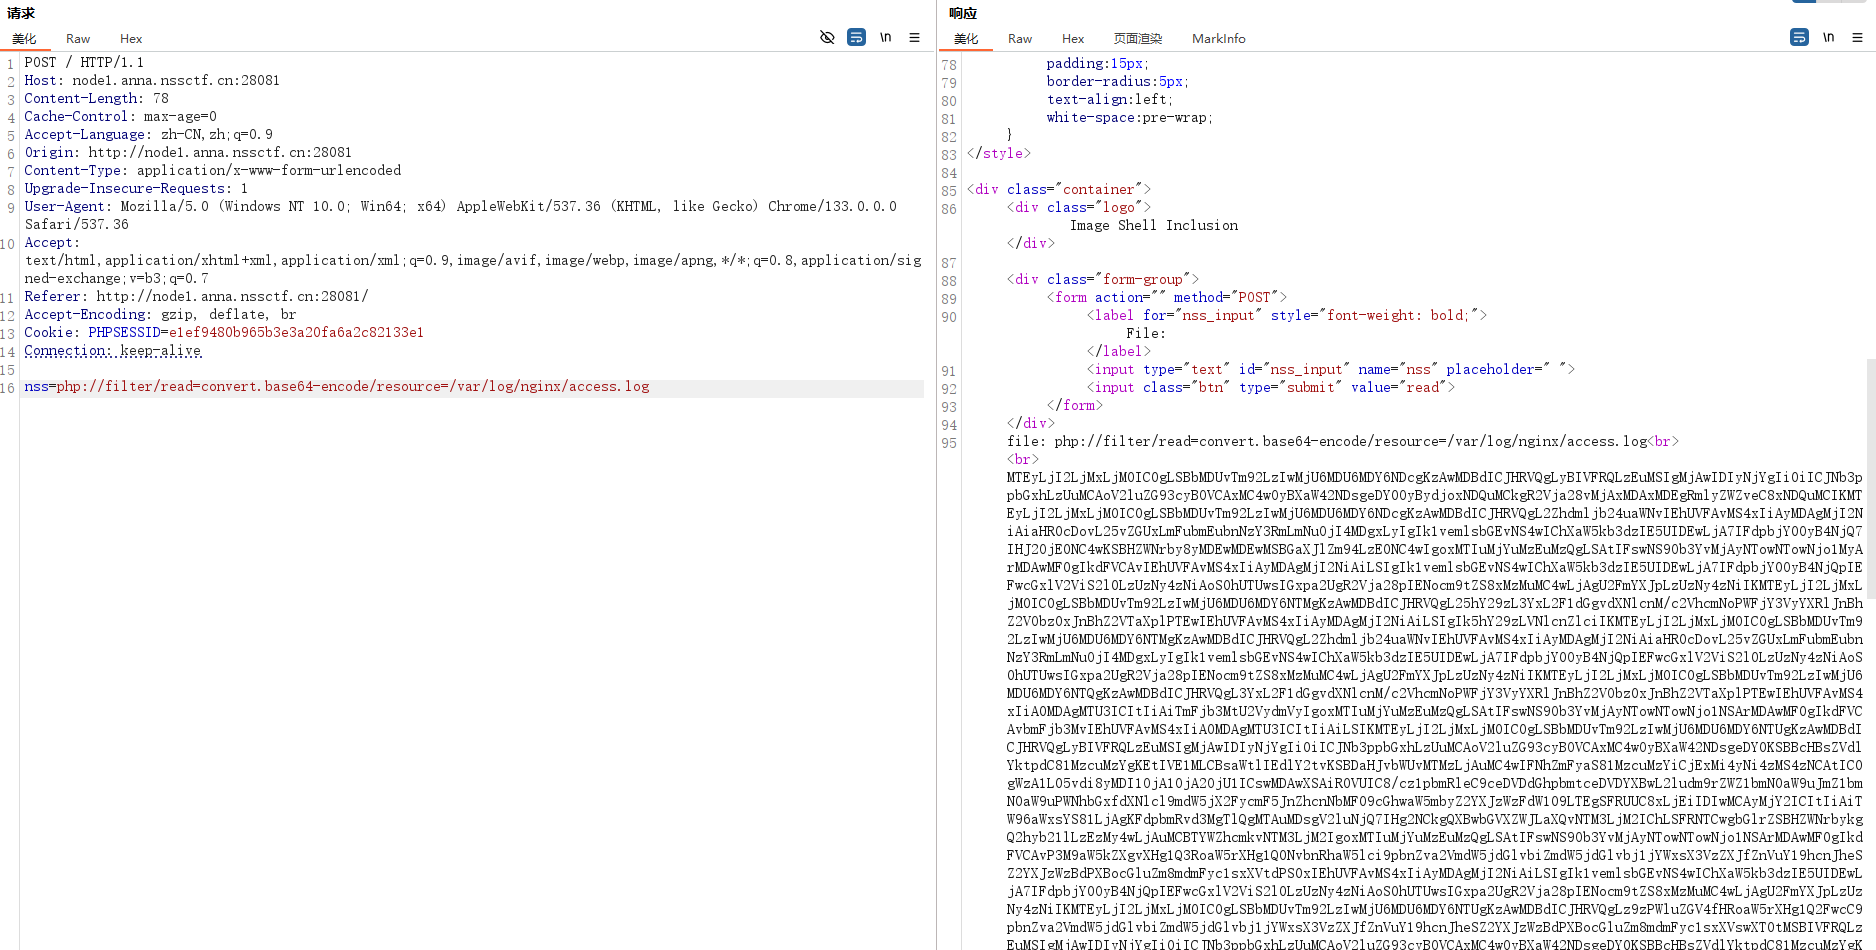Click the nss_input text input line in response
This screenshot has width=1876, height=950.
coord(1331,370)
